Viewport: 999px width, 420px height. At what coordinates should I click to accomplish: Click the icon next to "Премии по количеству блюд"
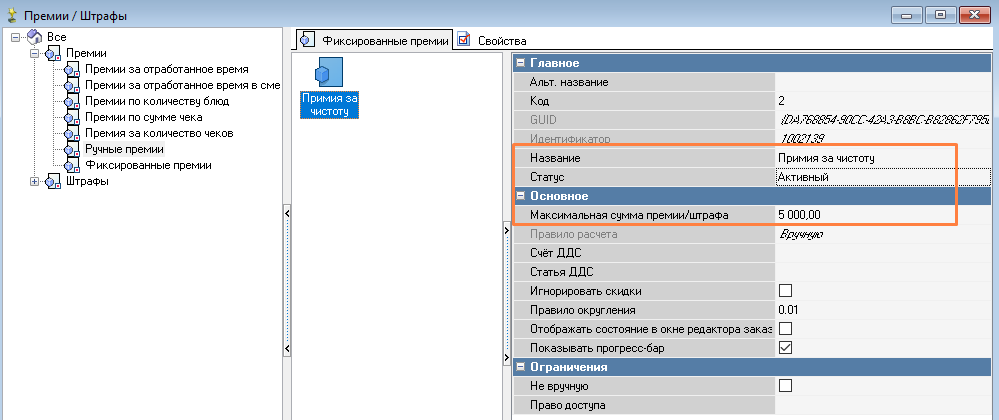point(71,101)
